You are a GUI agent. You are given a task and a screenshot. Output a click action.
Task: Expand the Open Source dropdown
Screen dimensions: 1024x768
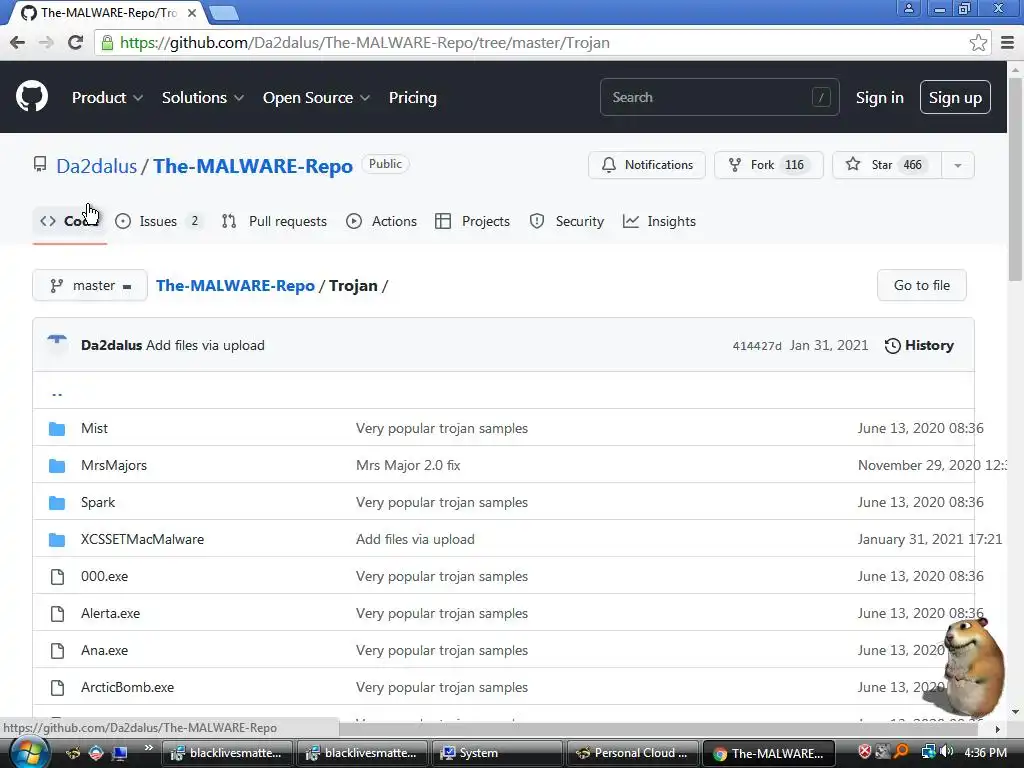[x=316, y=97]
